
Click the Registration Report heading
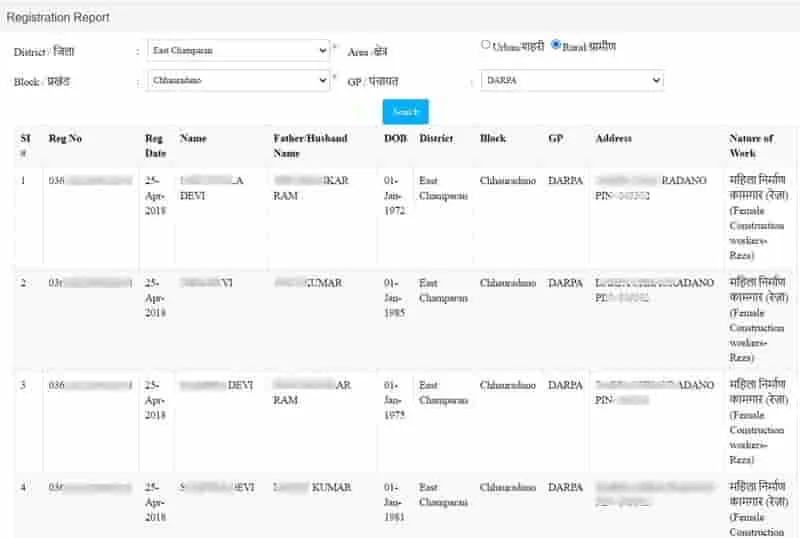click(58, 17)
